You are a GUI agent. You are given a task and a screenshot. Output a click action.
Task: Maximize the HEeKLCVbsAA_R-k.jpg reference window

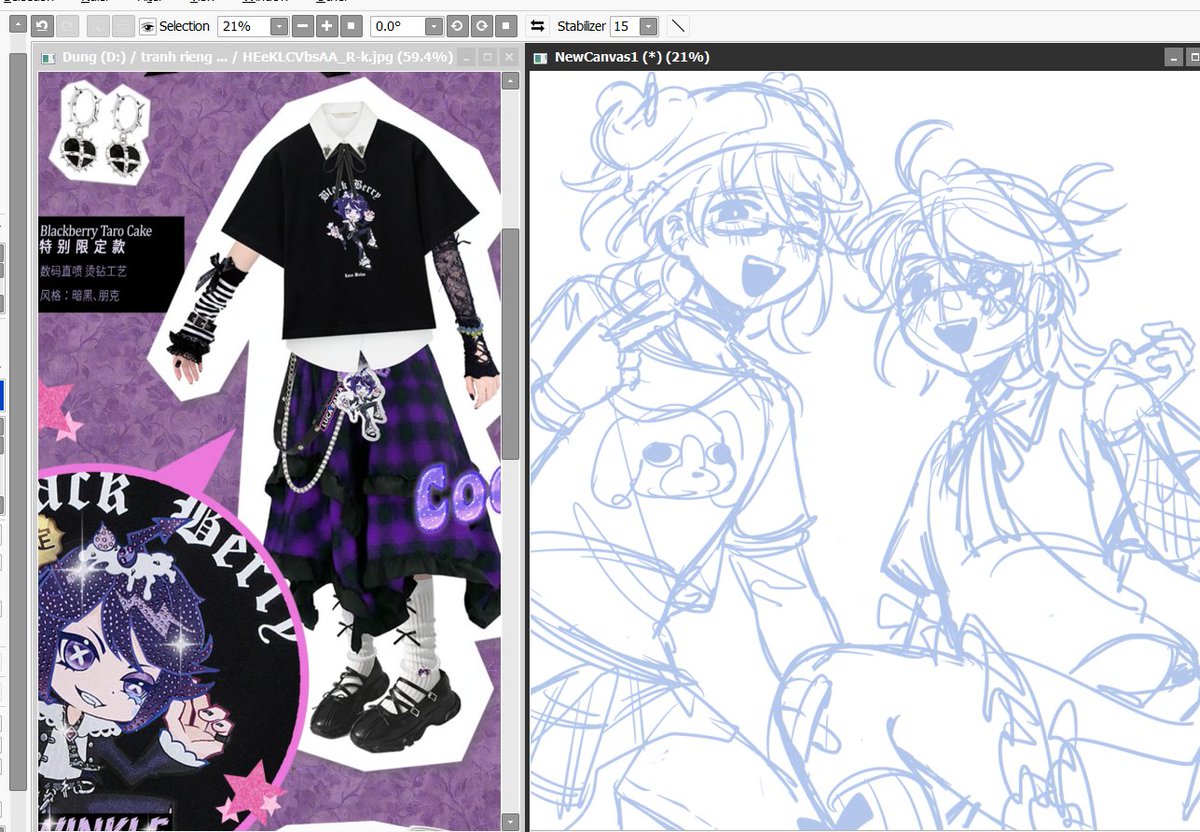click(488, 58)
